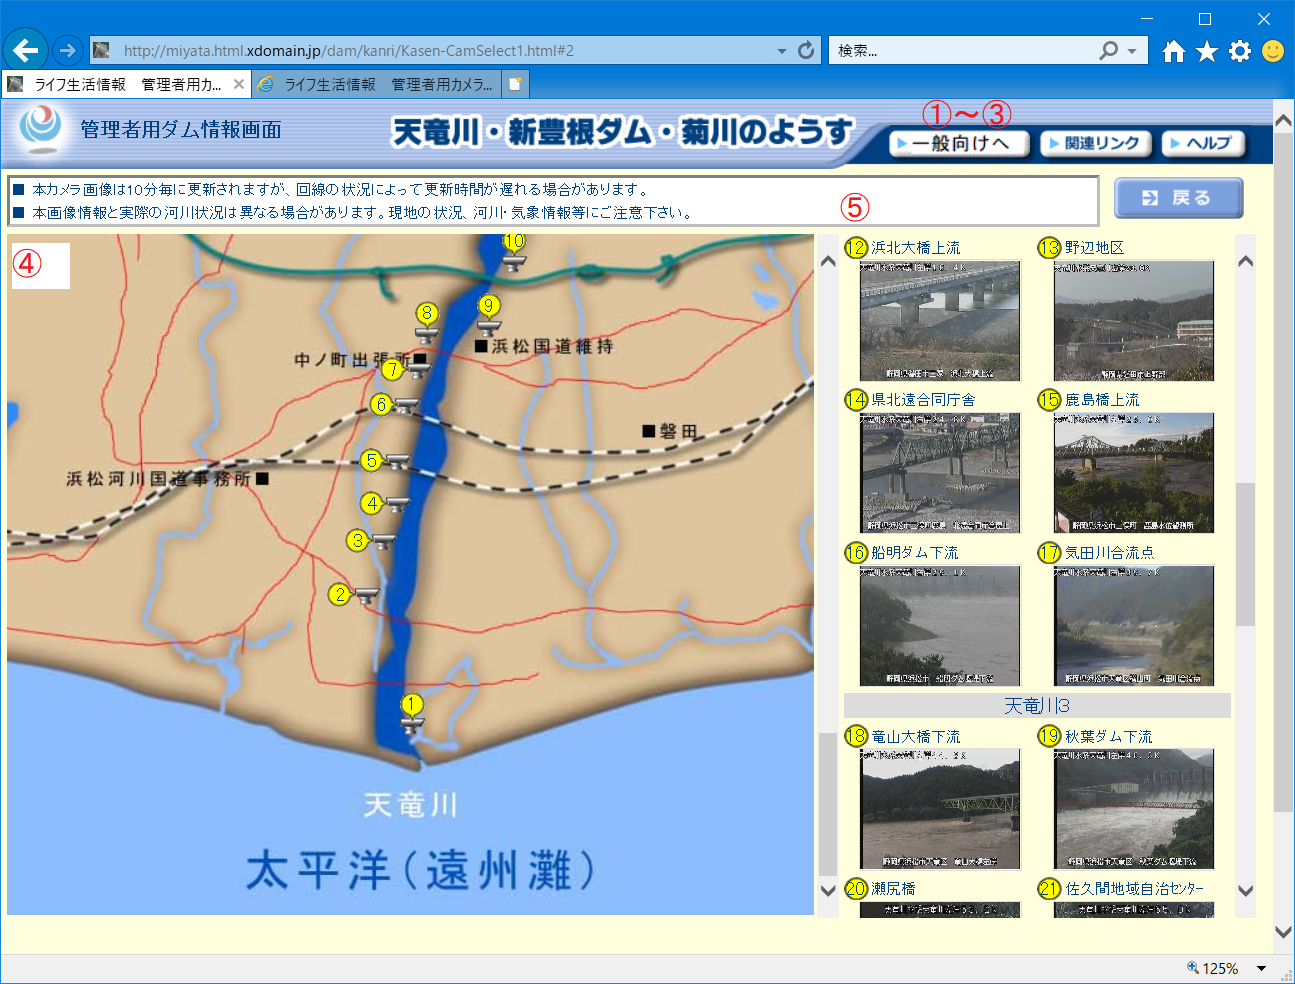Viewport: 1295px width, 984px height.
Task: Click into the 検索 search box
Action: point(963,50)
